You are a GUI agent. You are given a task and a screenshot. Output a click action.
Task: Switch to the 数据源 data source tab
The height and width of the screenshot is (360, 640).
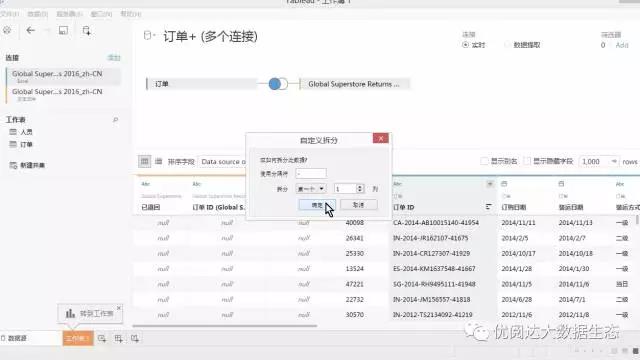(17, 338)
